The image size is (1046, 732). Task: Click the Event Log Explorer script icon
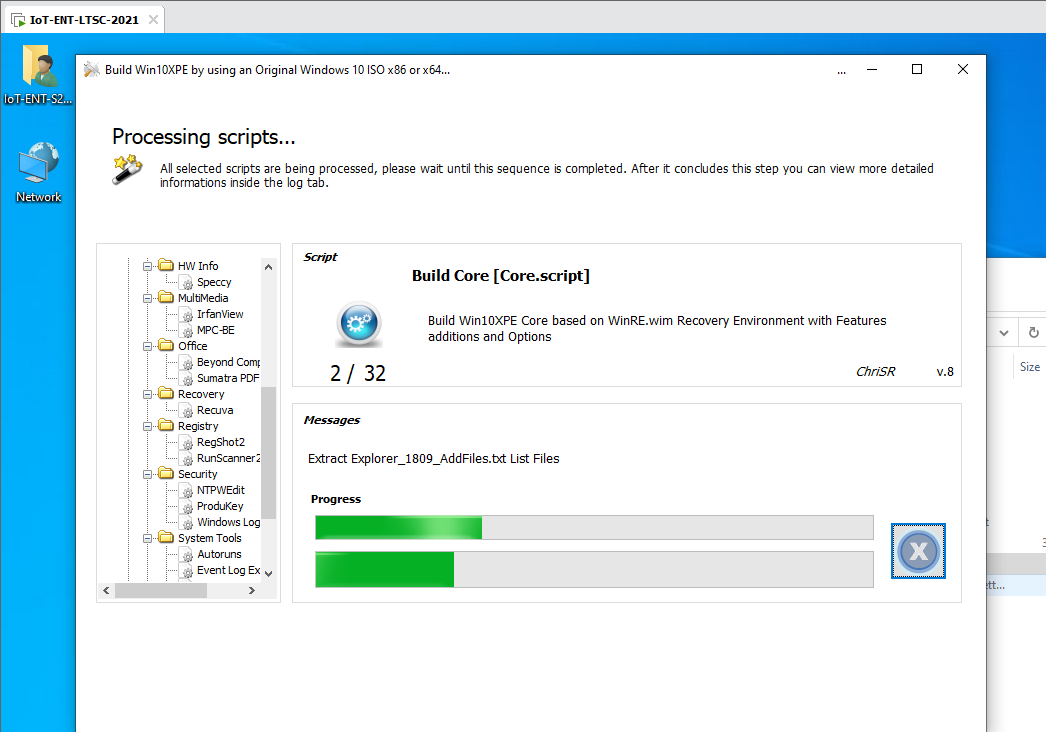click(187, 572)
